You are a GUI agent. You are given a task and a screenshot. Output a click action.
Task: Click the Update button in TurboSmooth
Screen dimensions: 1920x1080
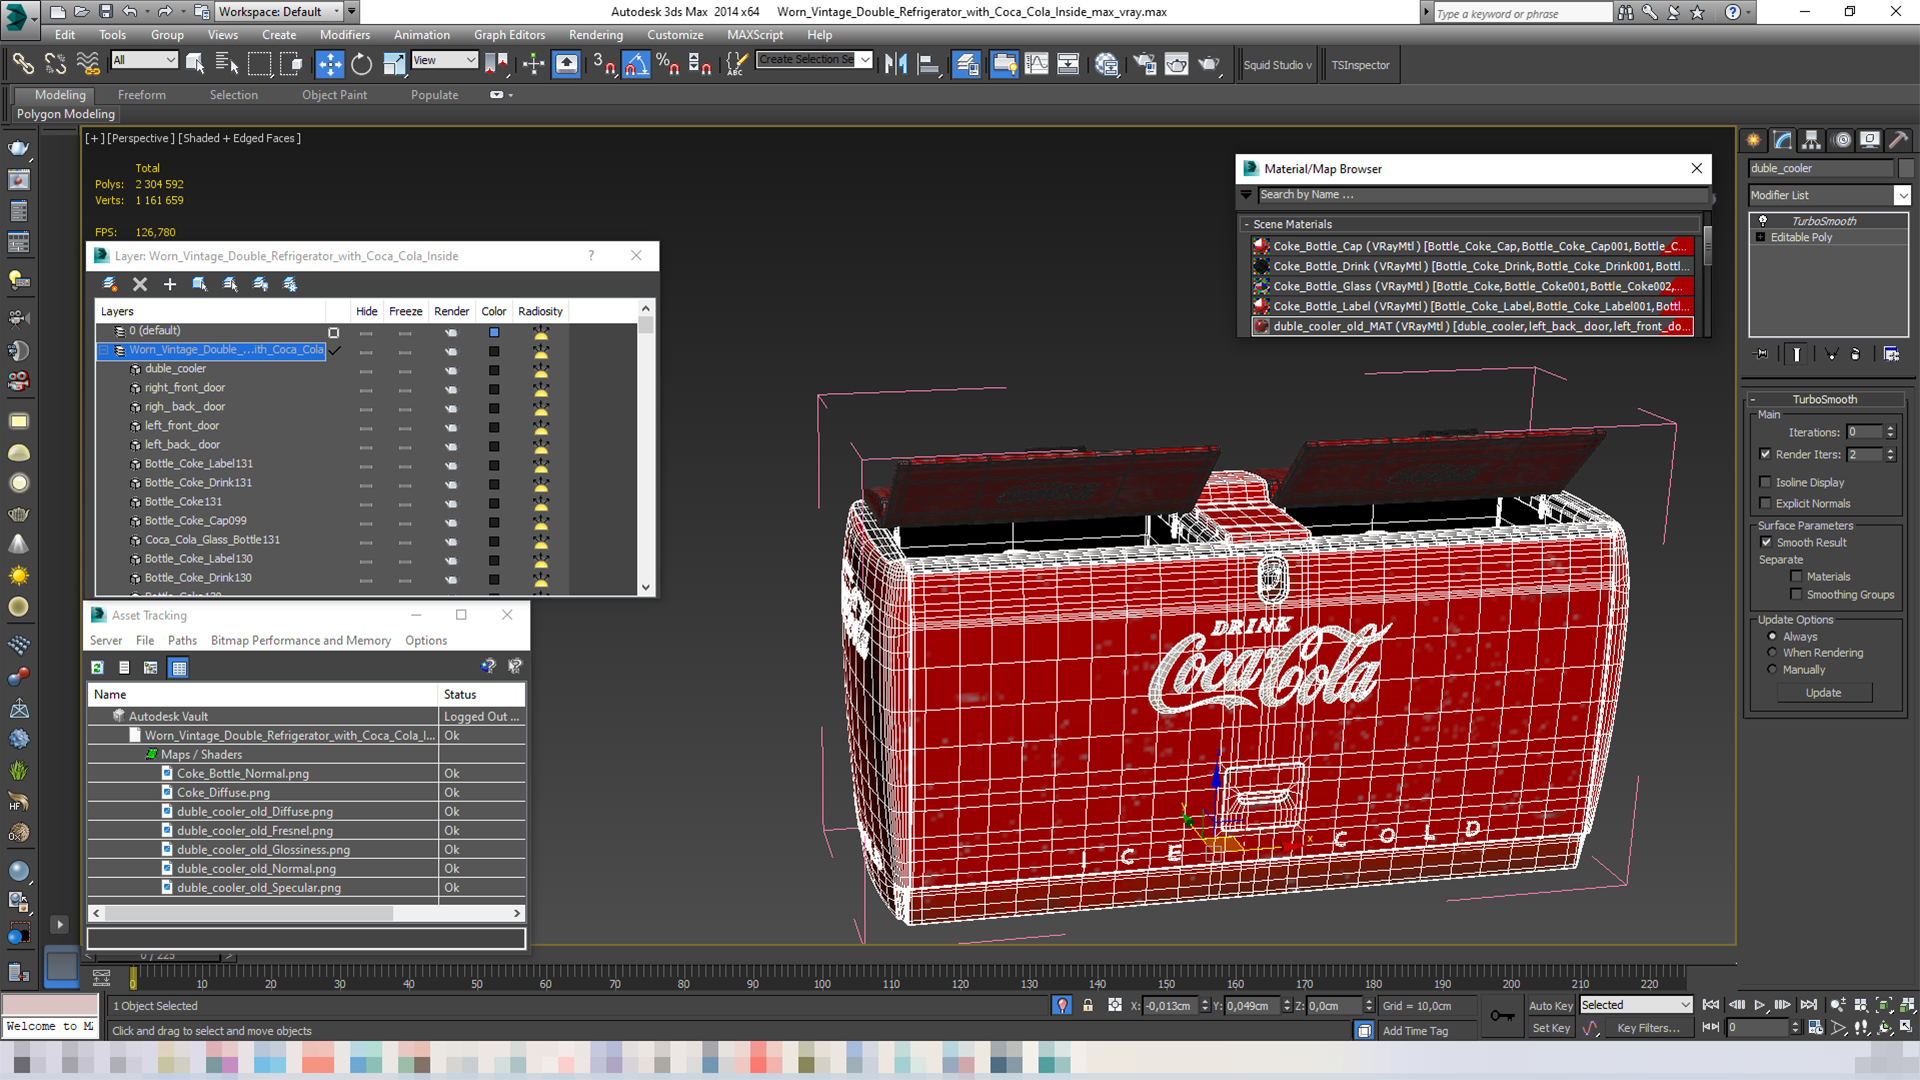point(1824,692)
